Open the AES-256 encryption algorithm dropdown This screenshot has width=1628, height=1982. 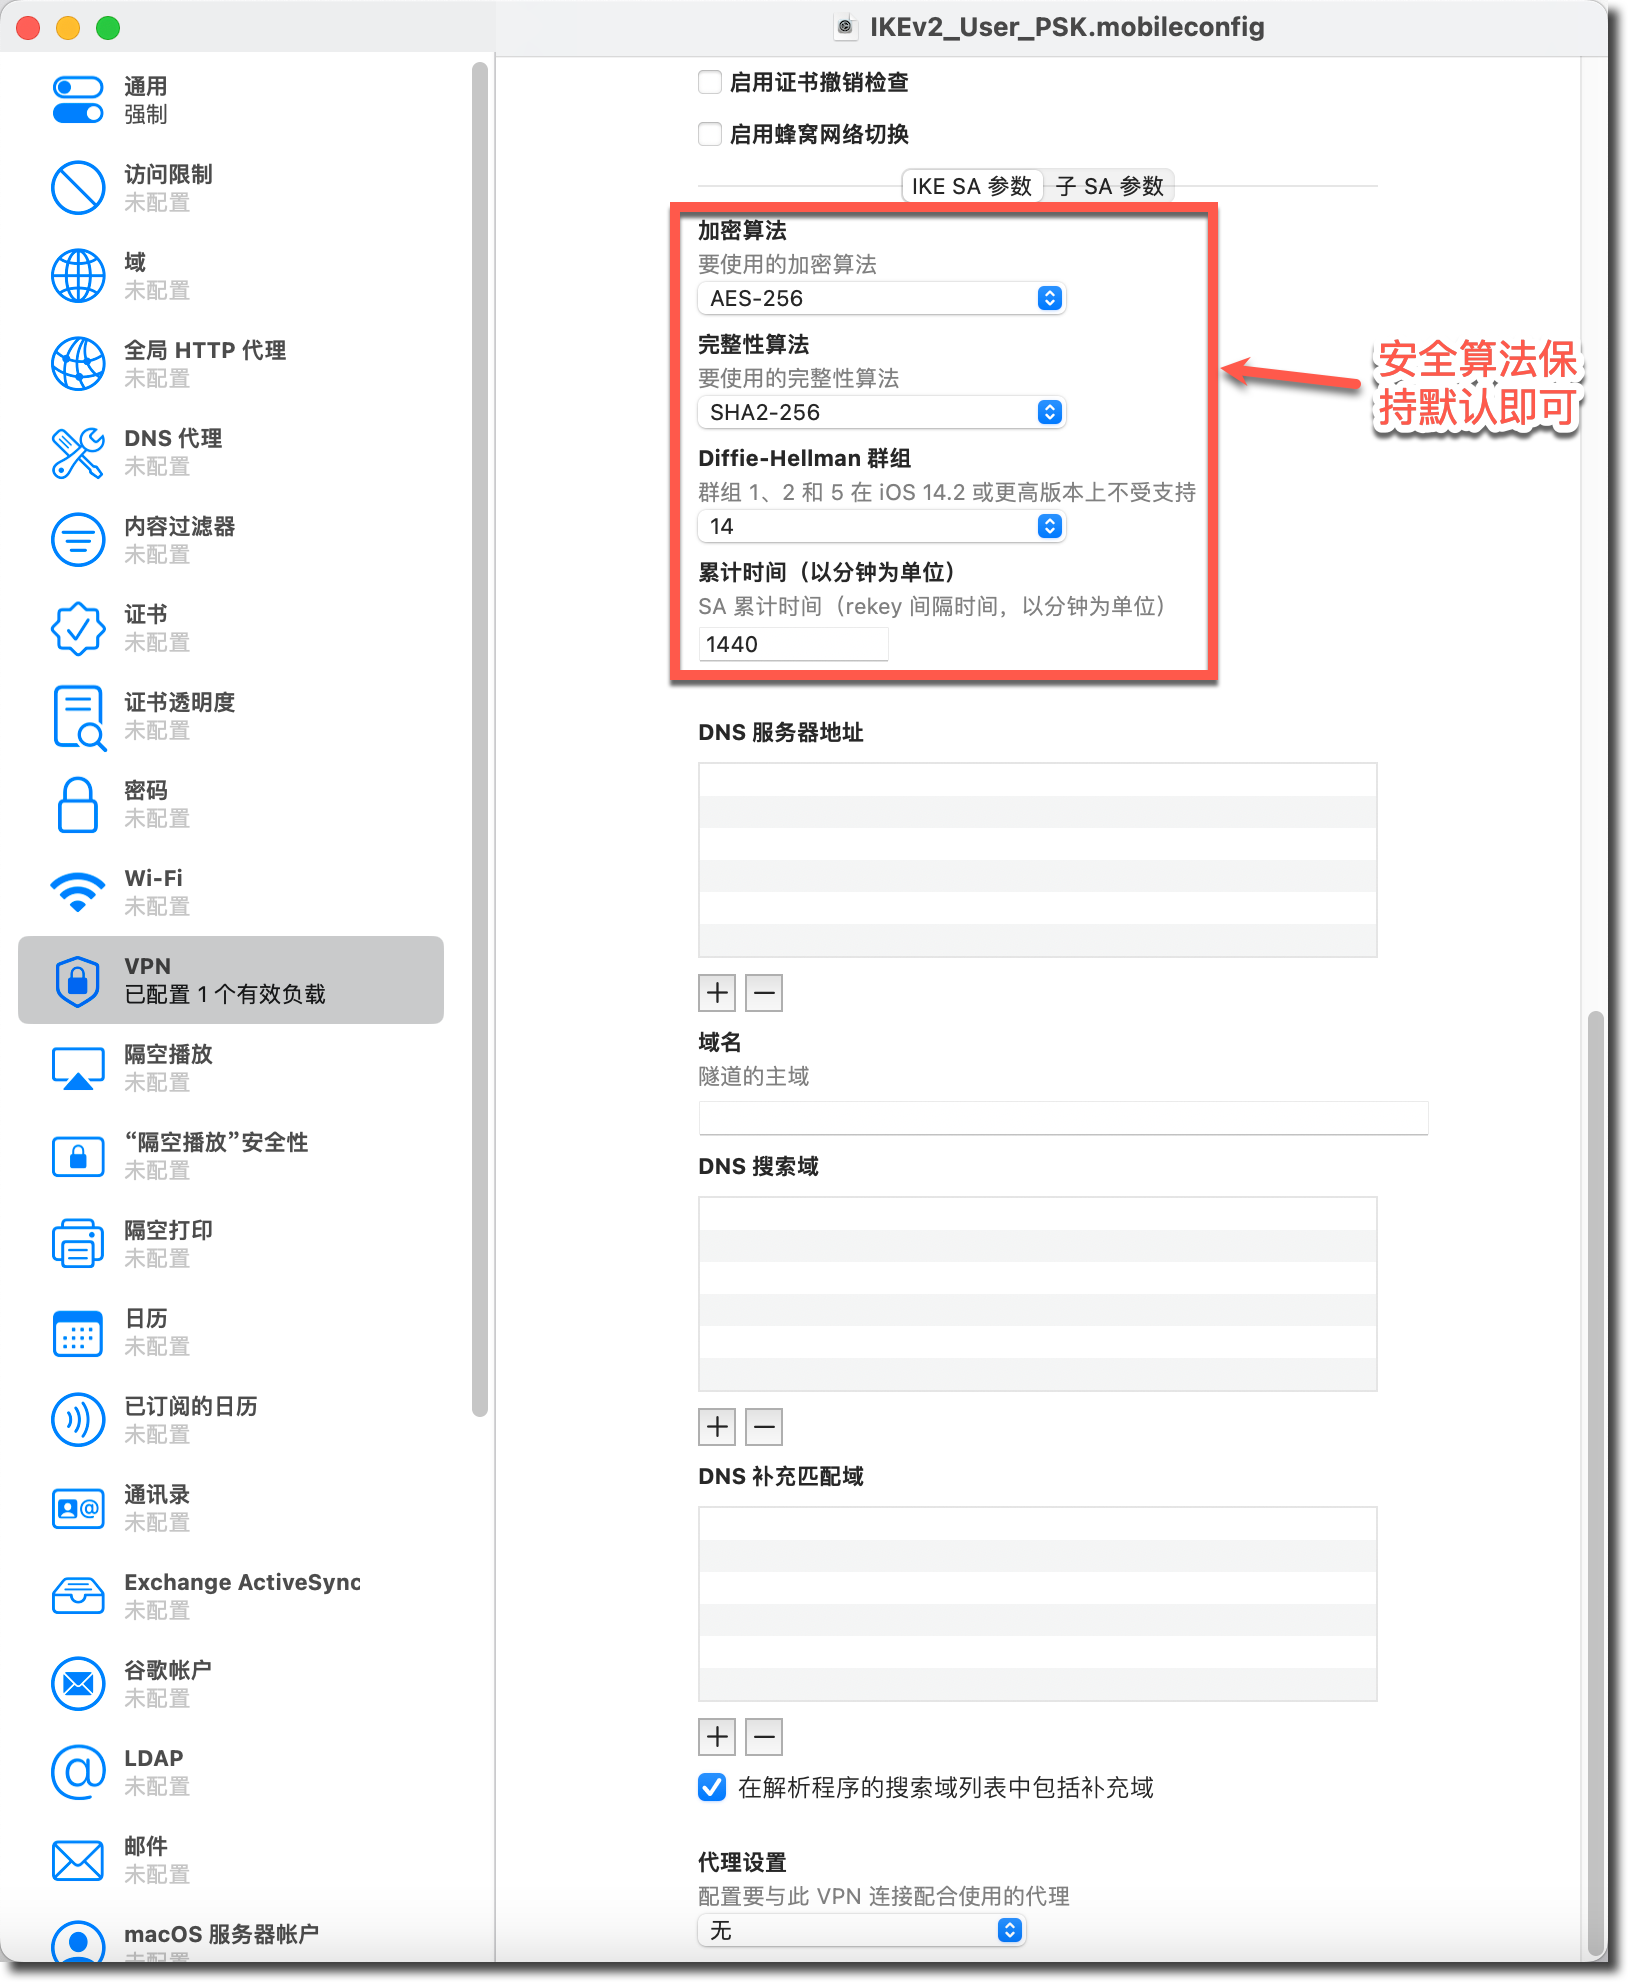point(881,298)
